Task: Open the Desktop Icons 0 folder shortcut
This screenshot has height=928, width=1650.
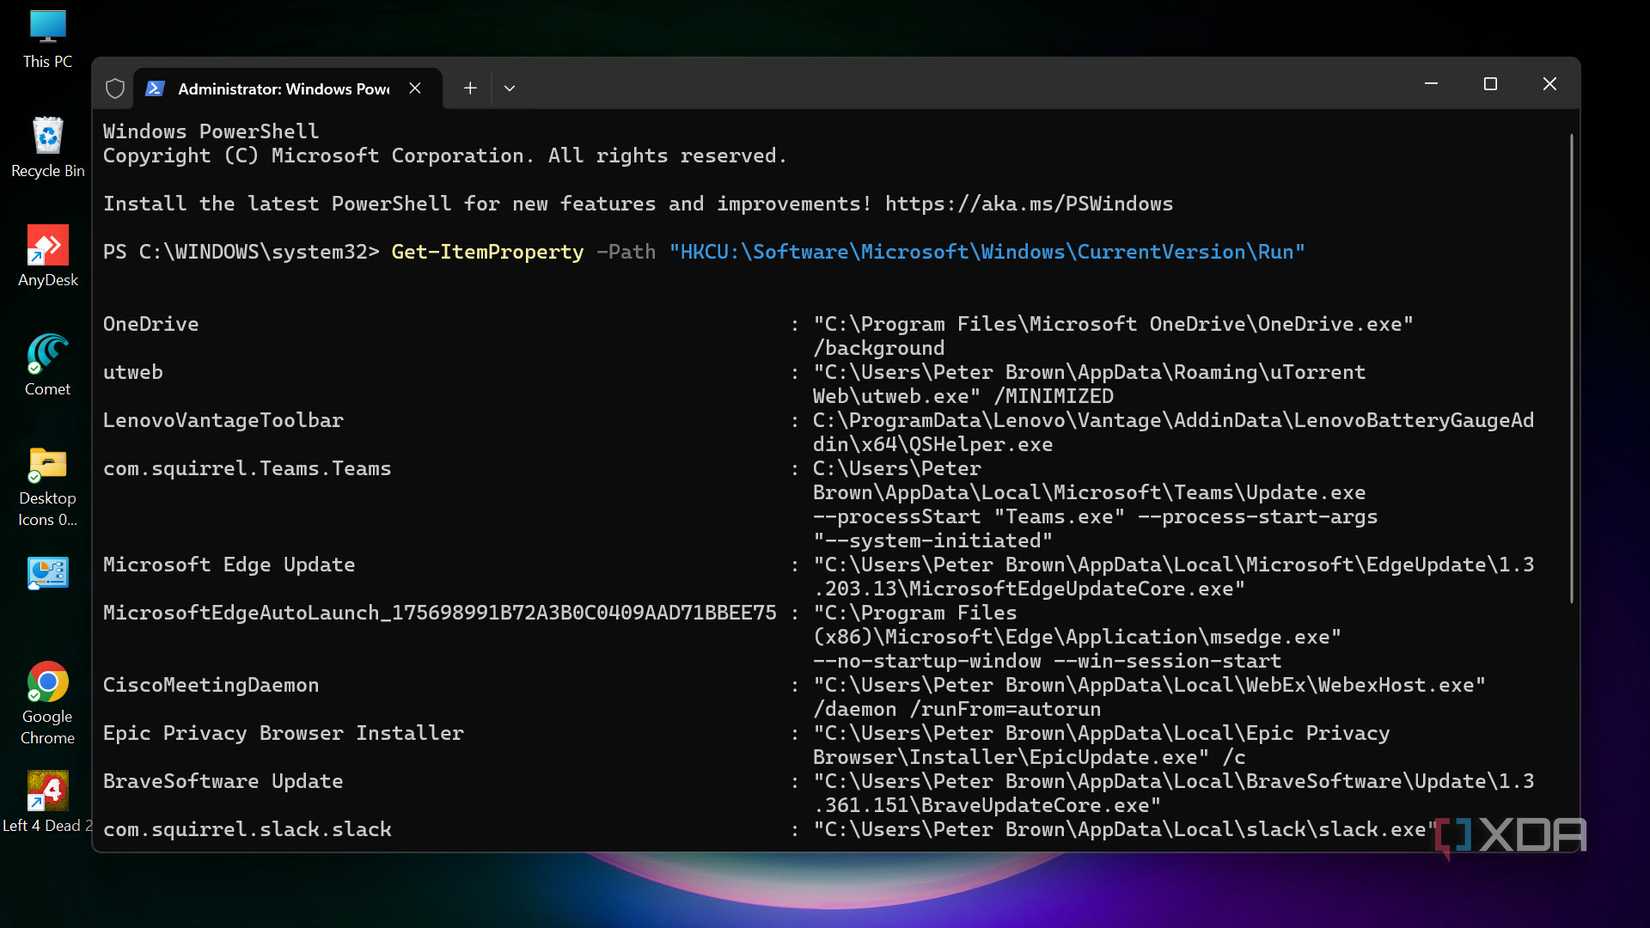Action: pos(47,472)
